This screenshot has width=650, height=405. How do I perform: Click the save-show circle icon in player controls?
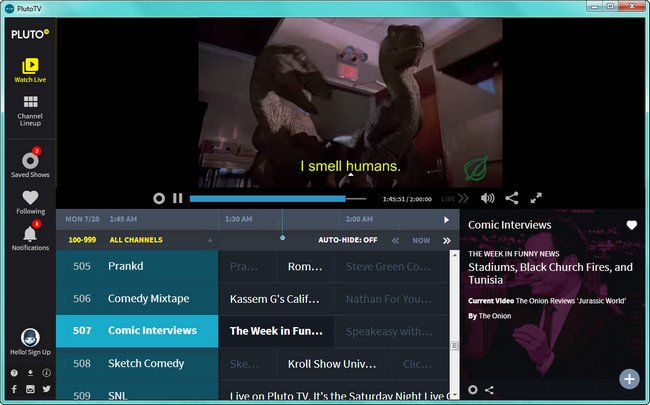point(159,199)
